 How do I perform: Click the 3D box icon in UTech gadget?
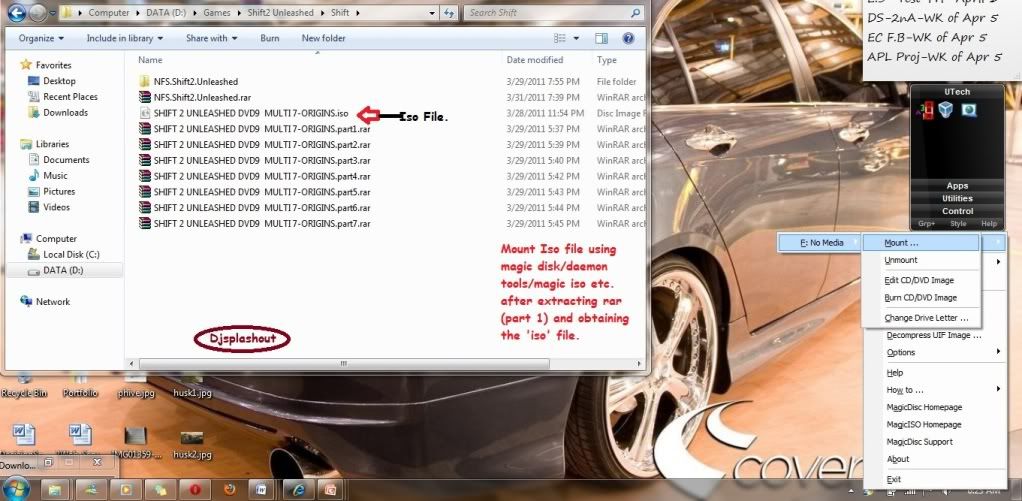click(946, 110)
